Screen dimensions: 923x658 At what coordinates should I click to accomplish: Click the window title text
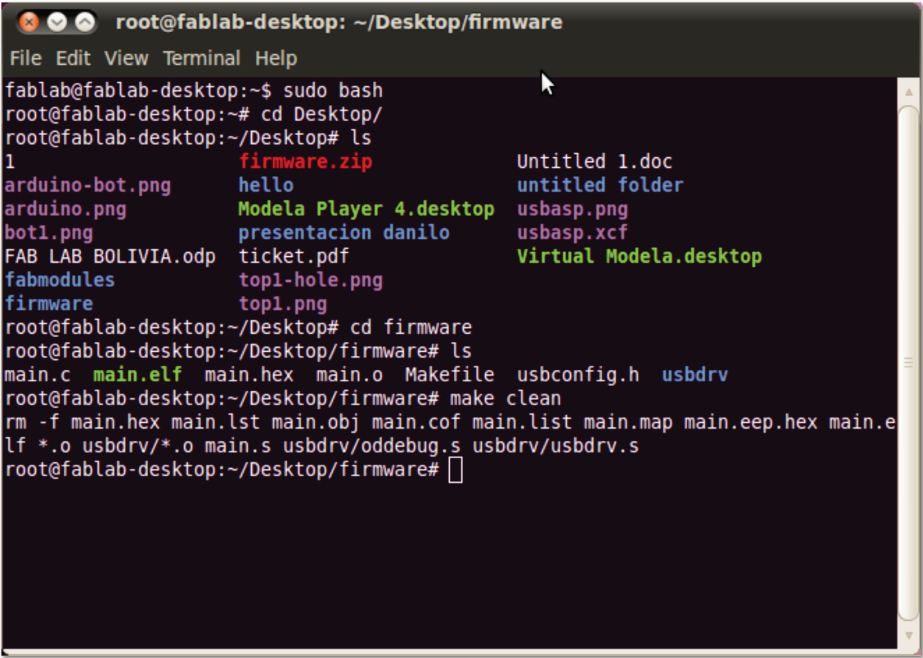(x=339, y=22)
